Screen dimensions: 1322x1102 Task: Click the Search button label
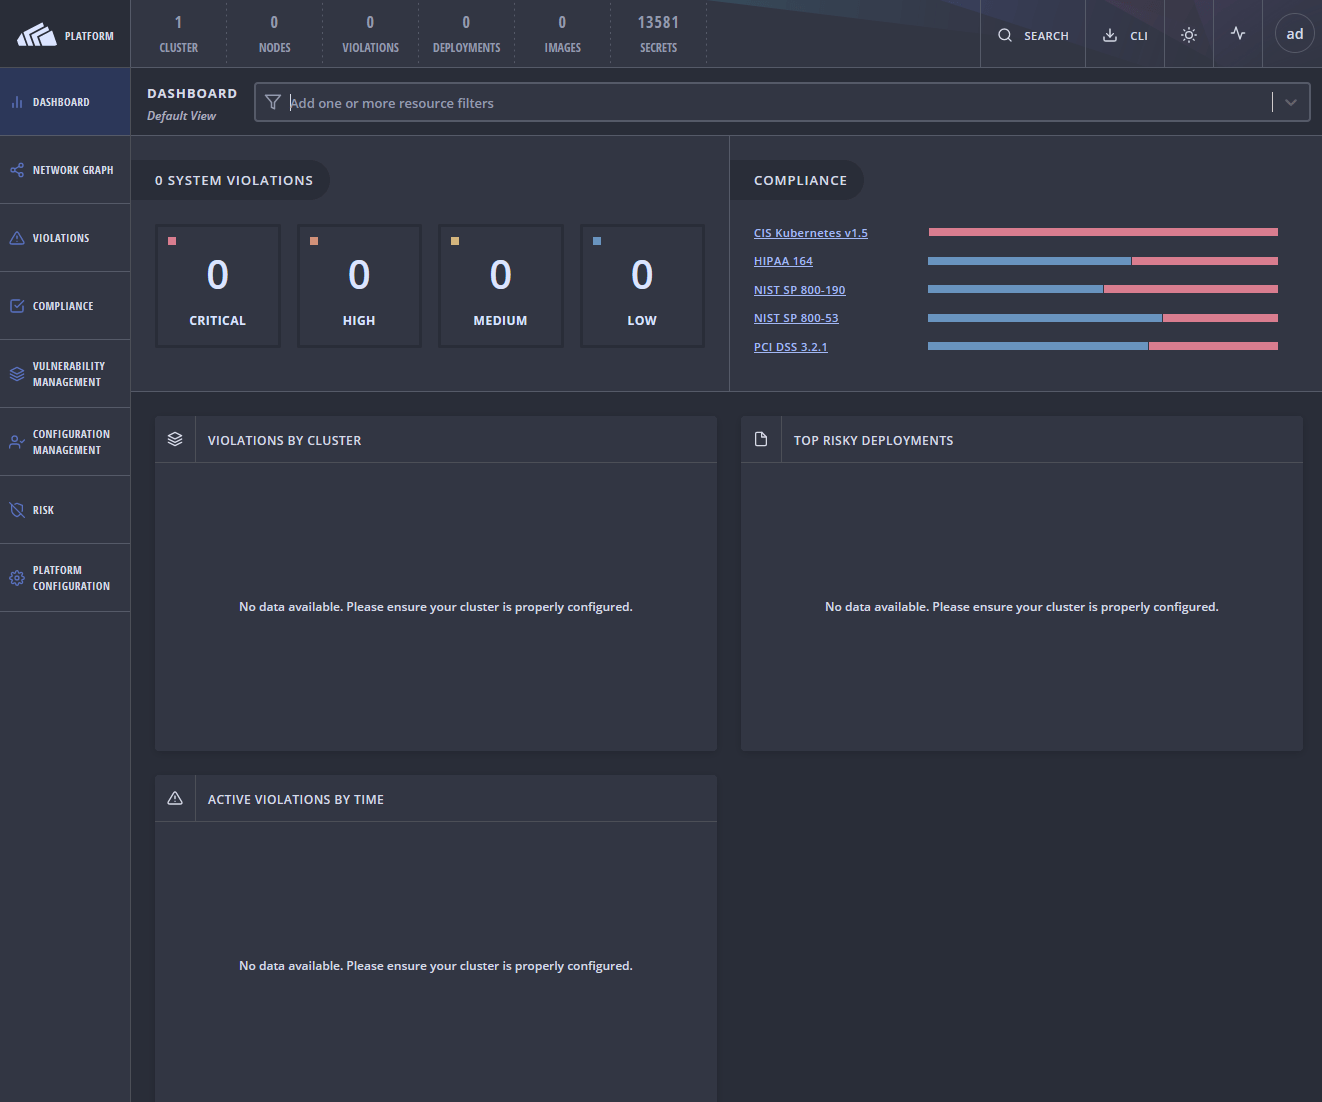pos(1046,36)
